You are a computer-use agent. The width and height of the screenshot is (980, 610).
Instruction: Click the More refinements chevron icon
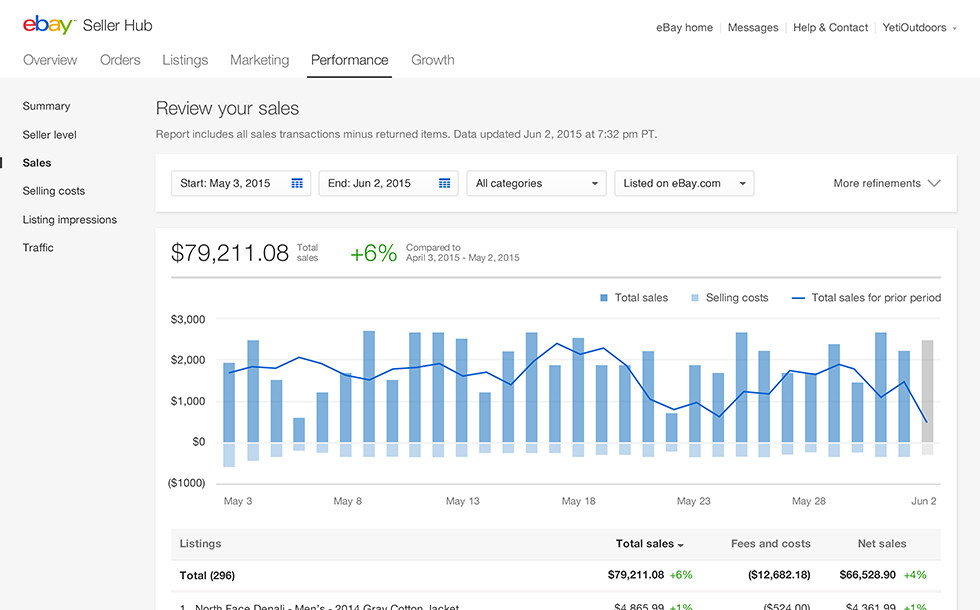pos(934,183)
